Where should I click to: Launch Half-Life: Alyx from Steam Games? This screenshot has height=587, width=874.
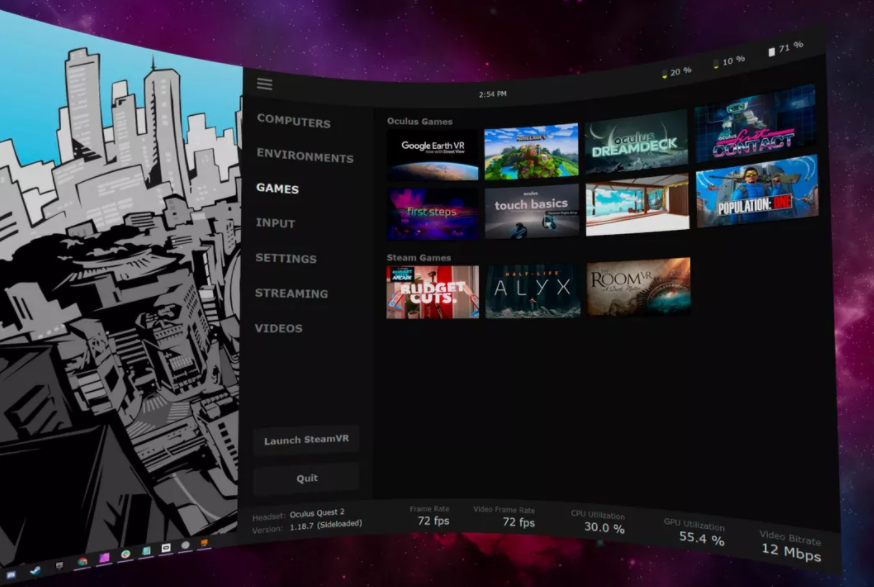(531, 290)
